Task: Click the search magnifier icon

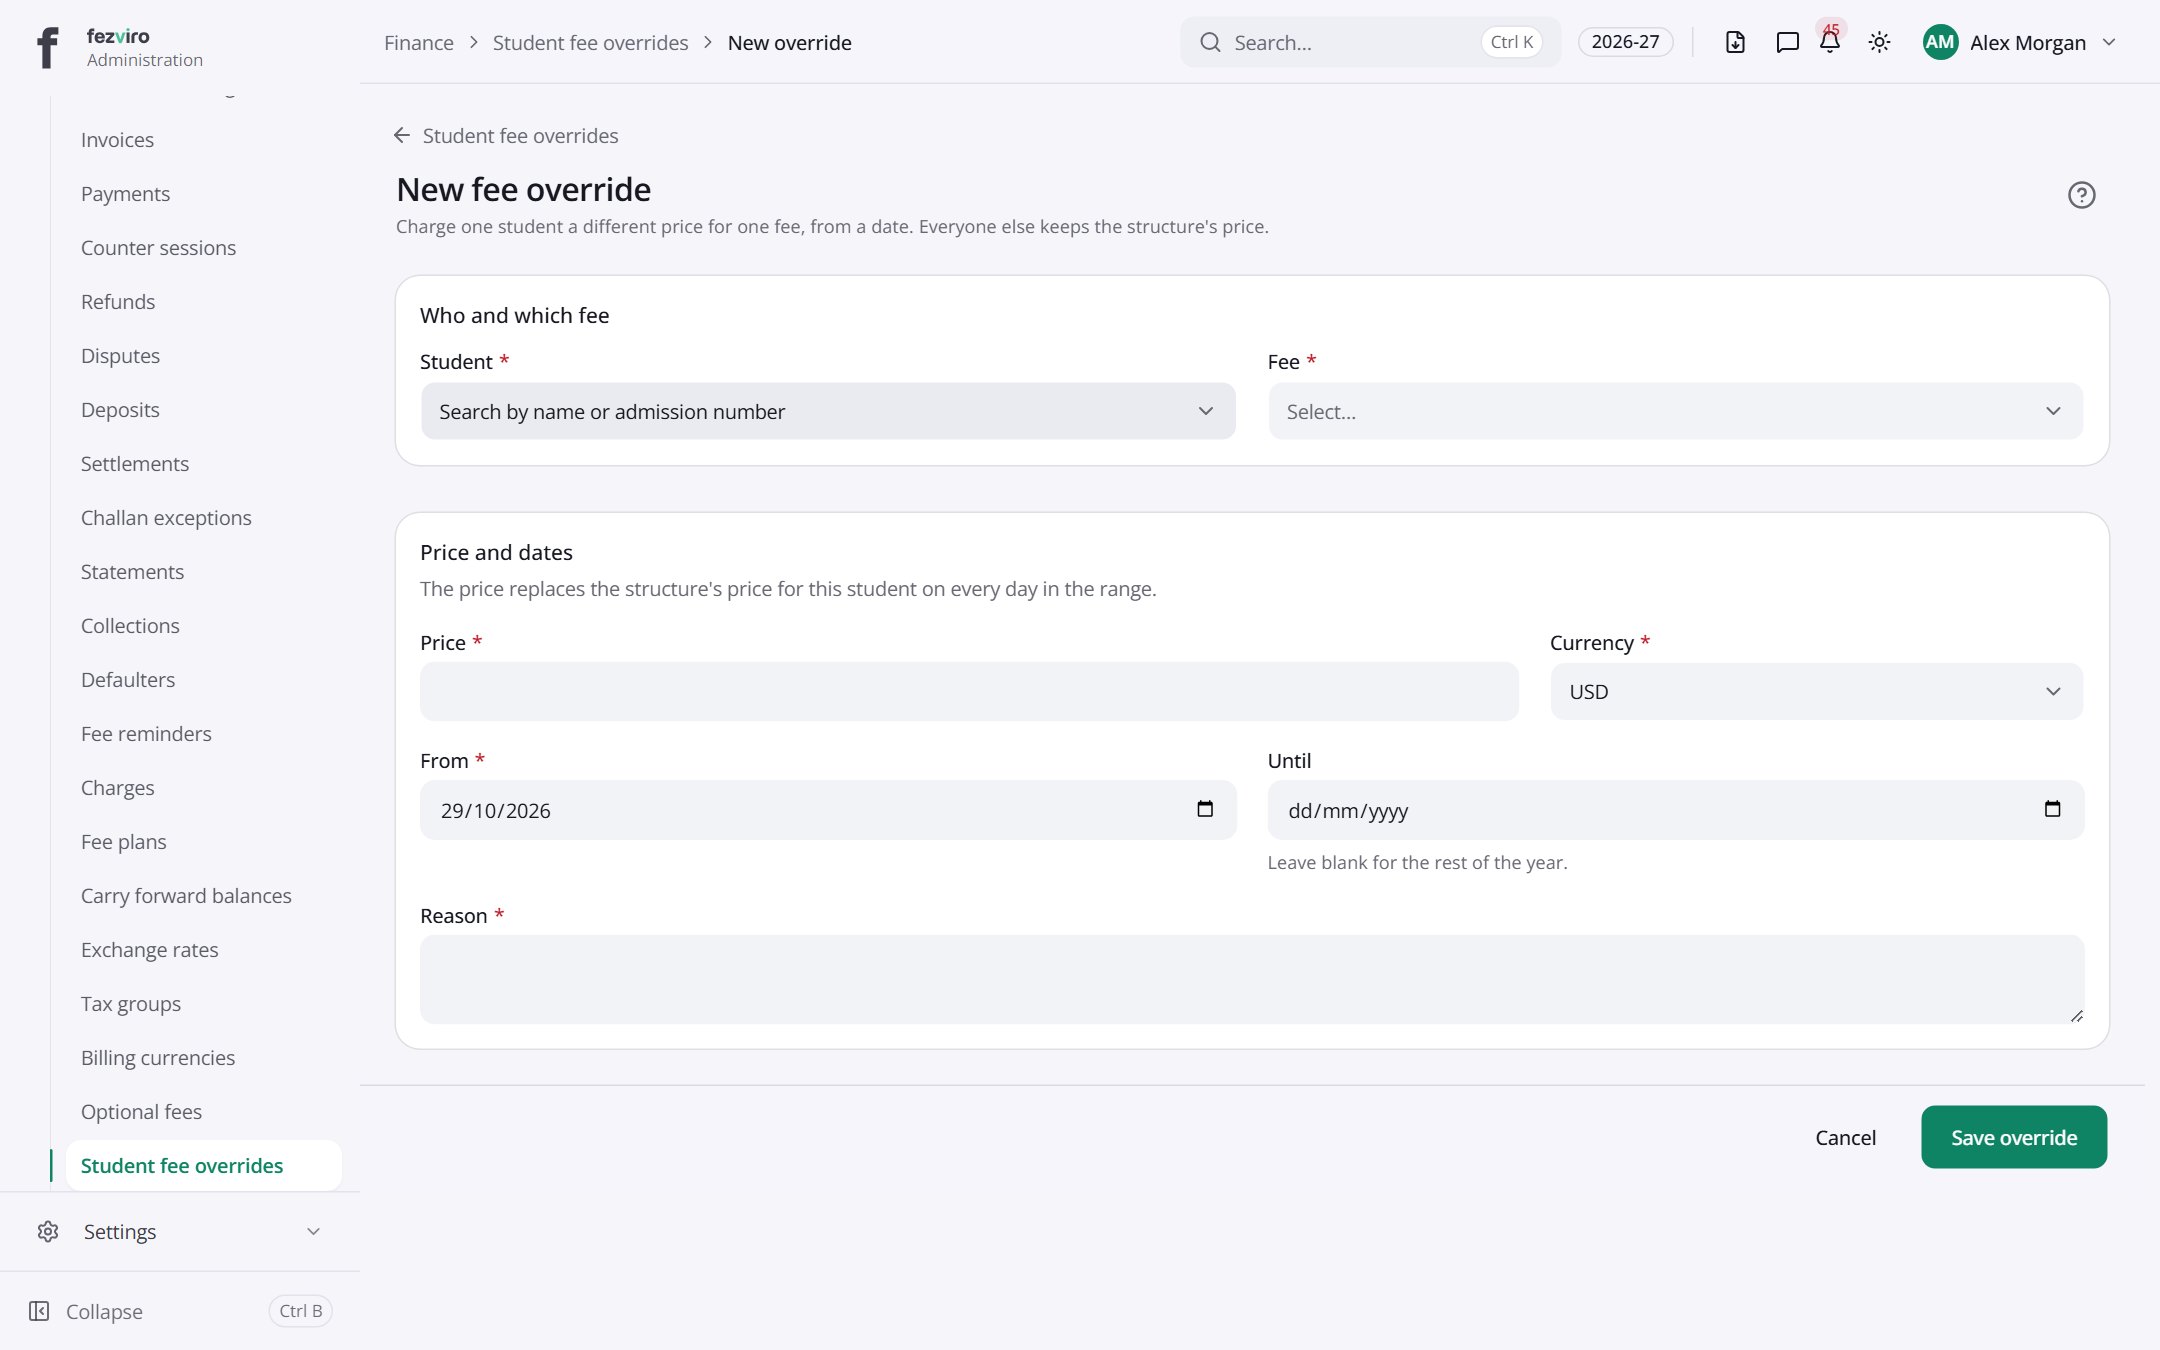Action: click(1210, 42)
